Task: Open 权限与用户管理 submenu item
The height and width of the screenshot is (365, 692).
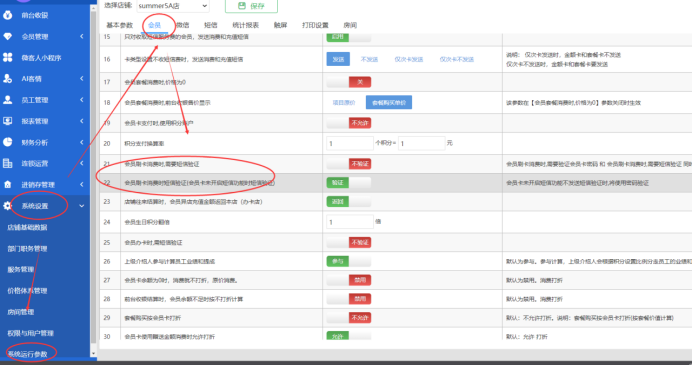Action: pos(30,333)
